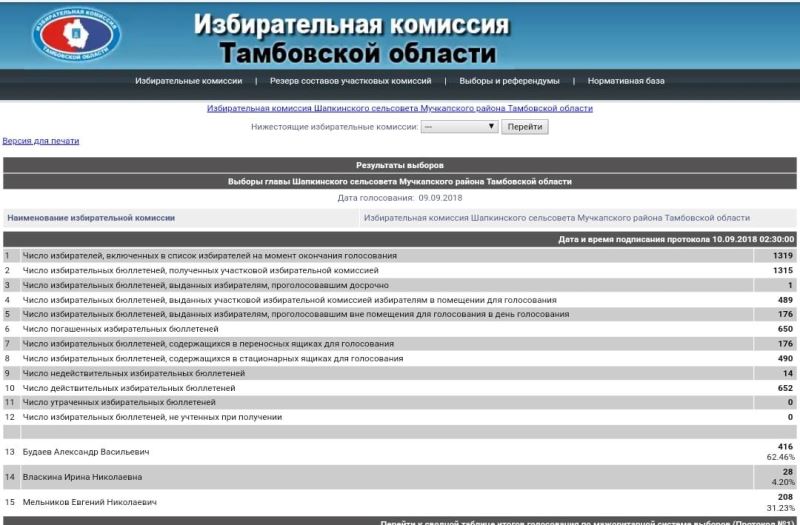Image resolution: width=800 pixels, height=525 pixels.
Task: Click candidate Мельников Евгений Николаевич
Action: (x=90, y=502)
